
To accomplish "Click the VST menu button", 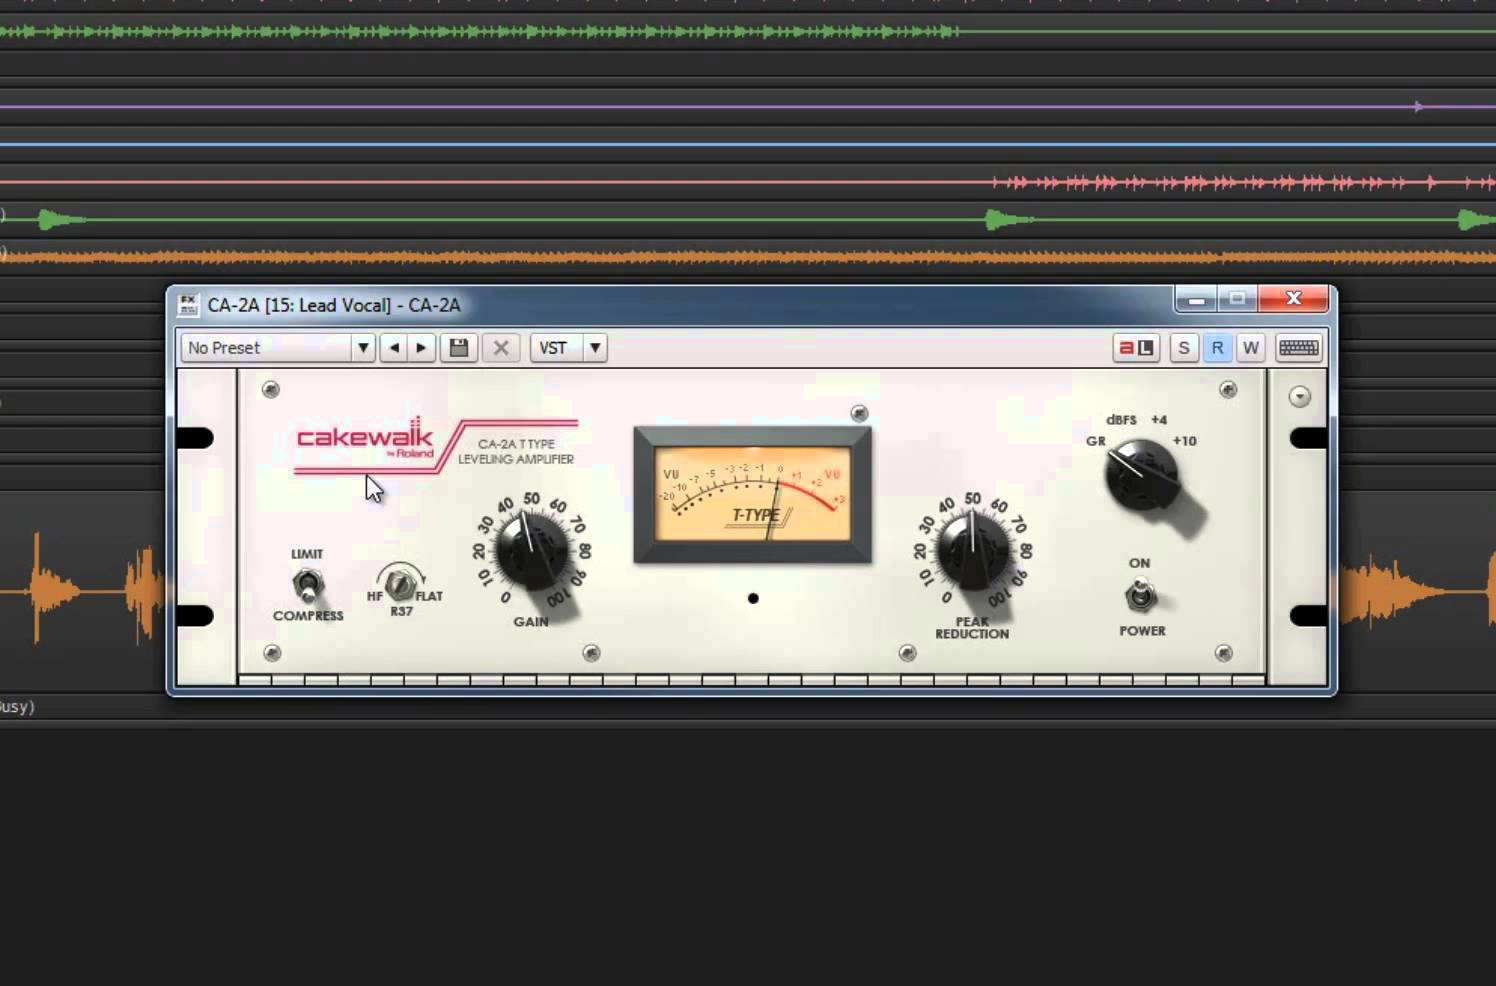I will pyautogui.click(x=553, y=348).
